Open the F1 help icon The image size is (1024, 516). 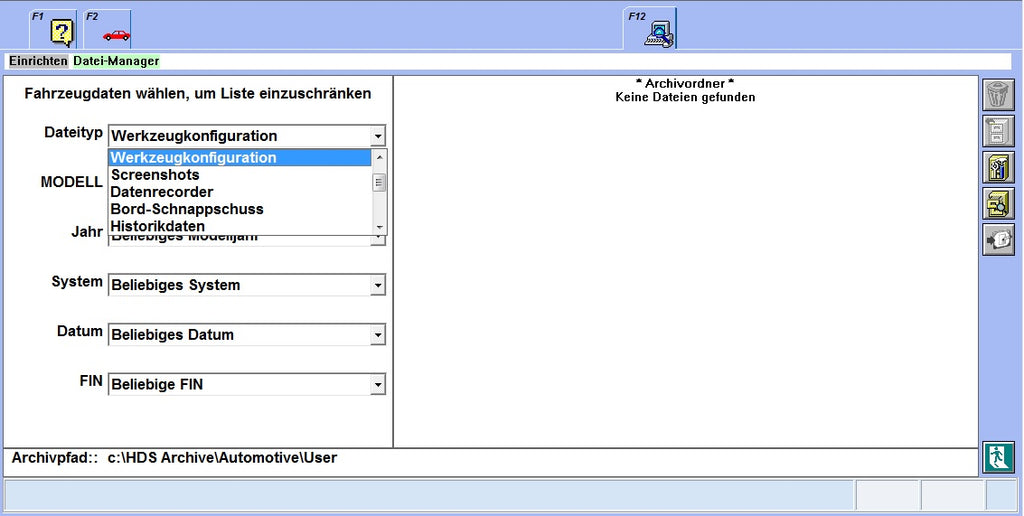[54, 29]
